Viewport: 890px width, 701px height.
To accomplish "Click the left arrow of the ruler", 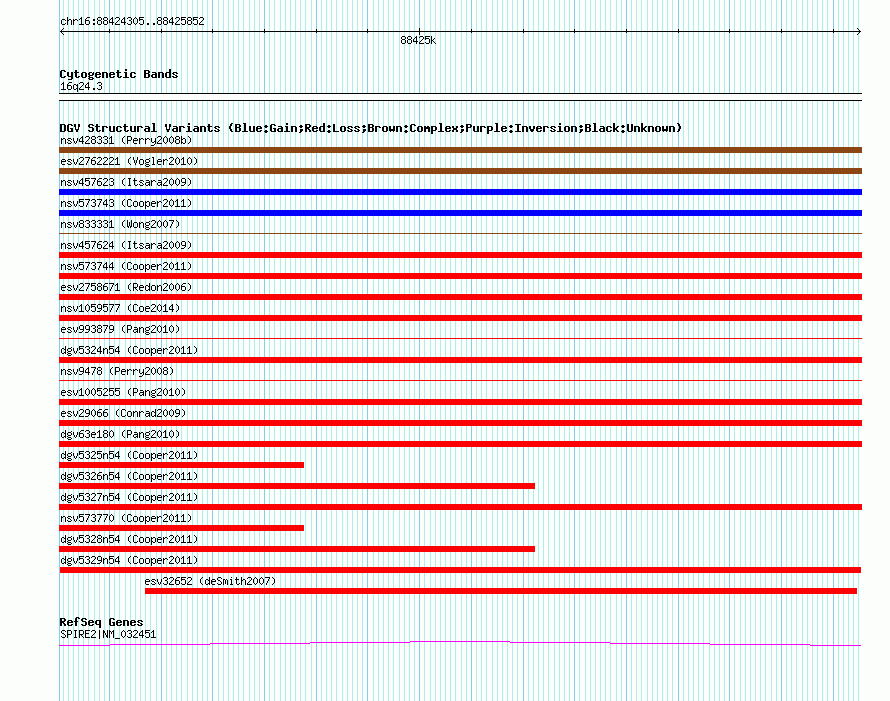I will pos(62,32).
